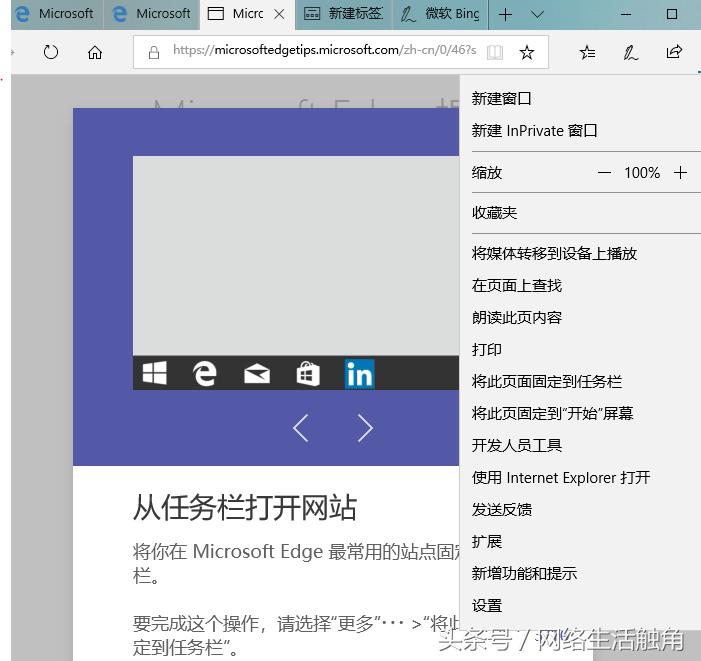This screenshot has width=701, height=661.
Task: Click the Edge icon in illustration taskbar
Action: (205, 374)
